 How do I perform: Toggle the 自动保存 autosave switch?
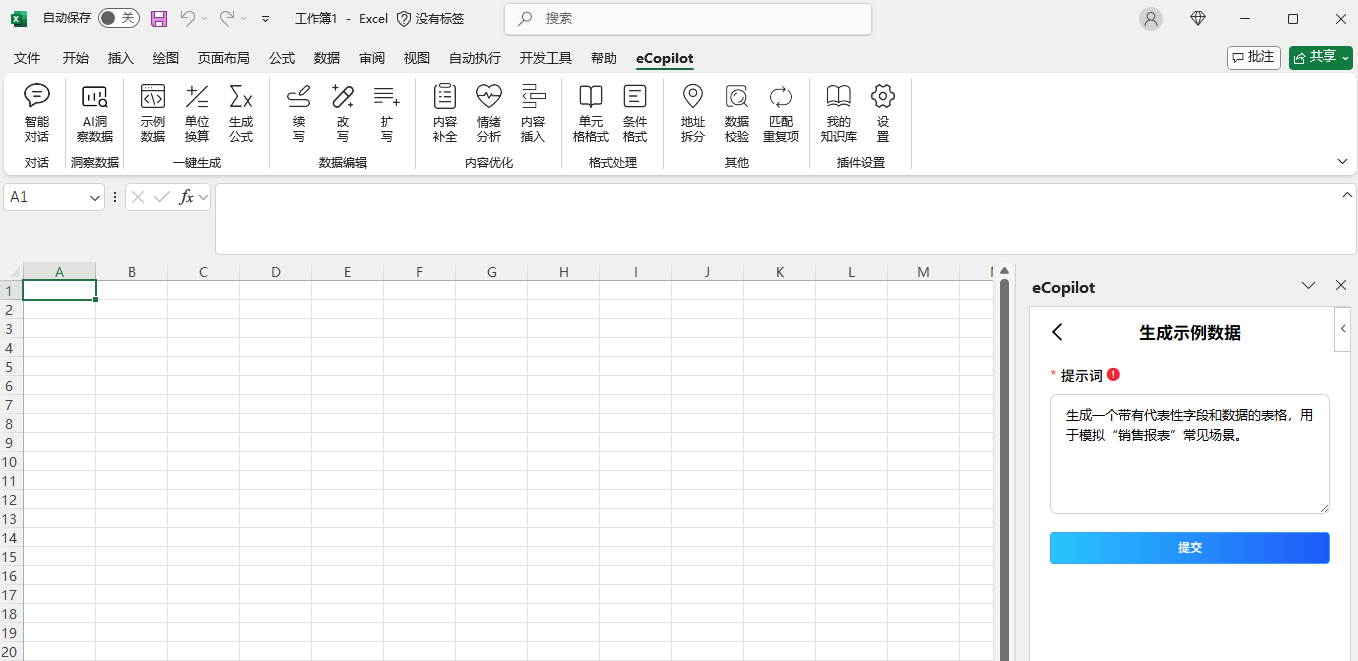(x=118, y=18)
